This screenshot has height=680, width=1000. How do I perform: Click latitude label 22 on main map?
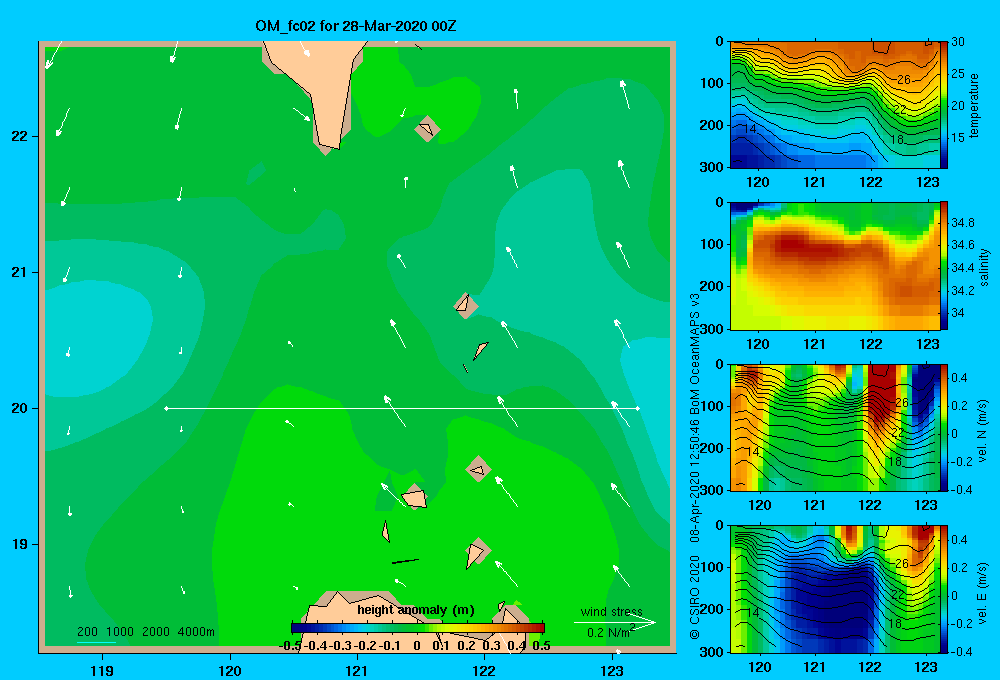(x=19, y=136)
